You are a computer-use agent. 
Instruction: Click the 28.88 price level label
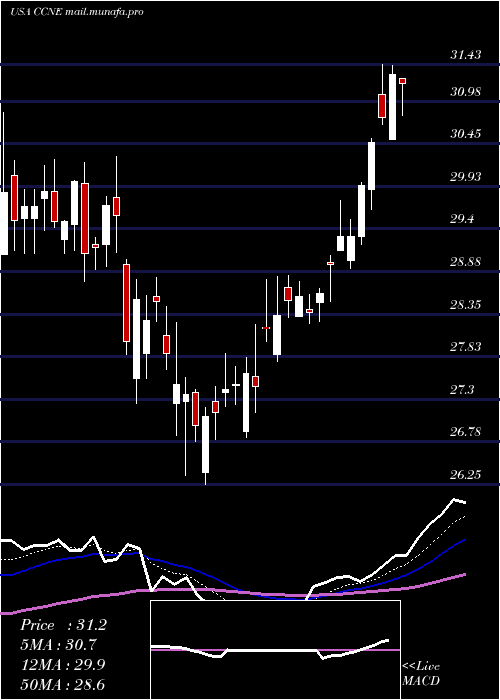[466, 261]
